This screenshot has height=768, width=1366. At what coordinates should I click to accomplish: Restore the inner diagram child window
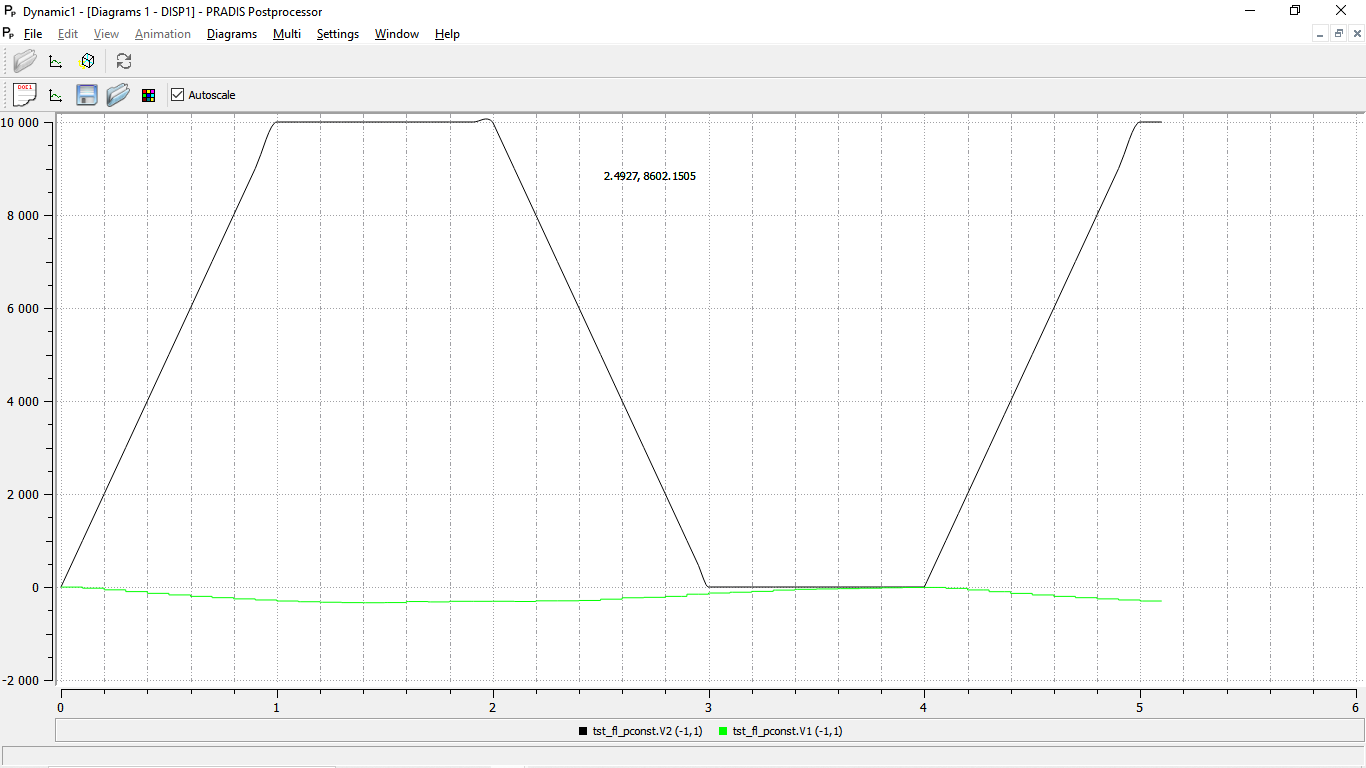[x=1338, y=34]
